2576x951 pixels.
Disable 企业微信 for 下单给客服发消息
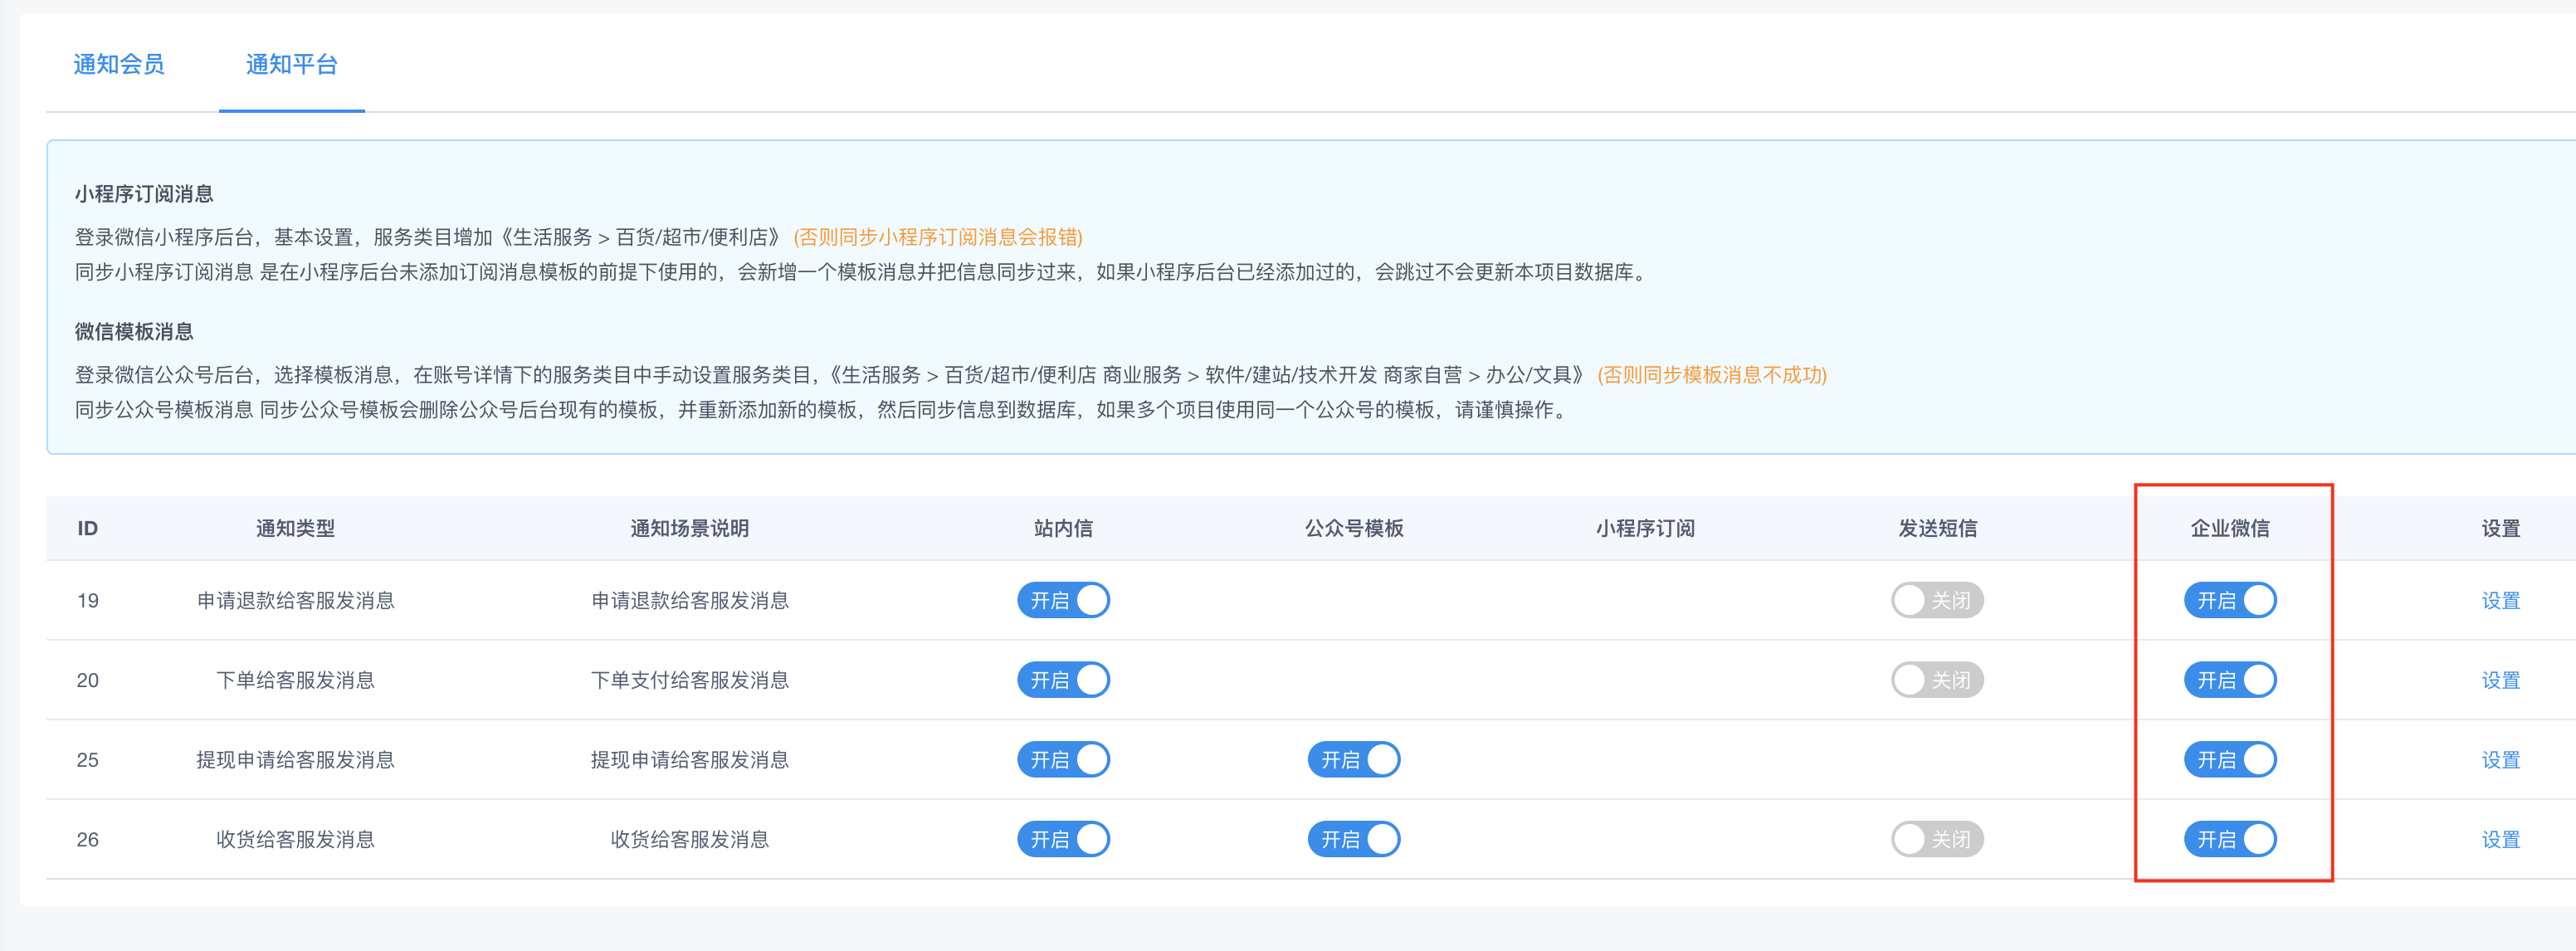pos(2229,680)
